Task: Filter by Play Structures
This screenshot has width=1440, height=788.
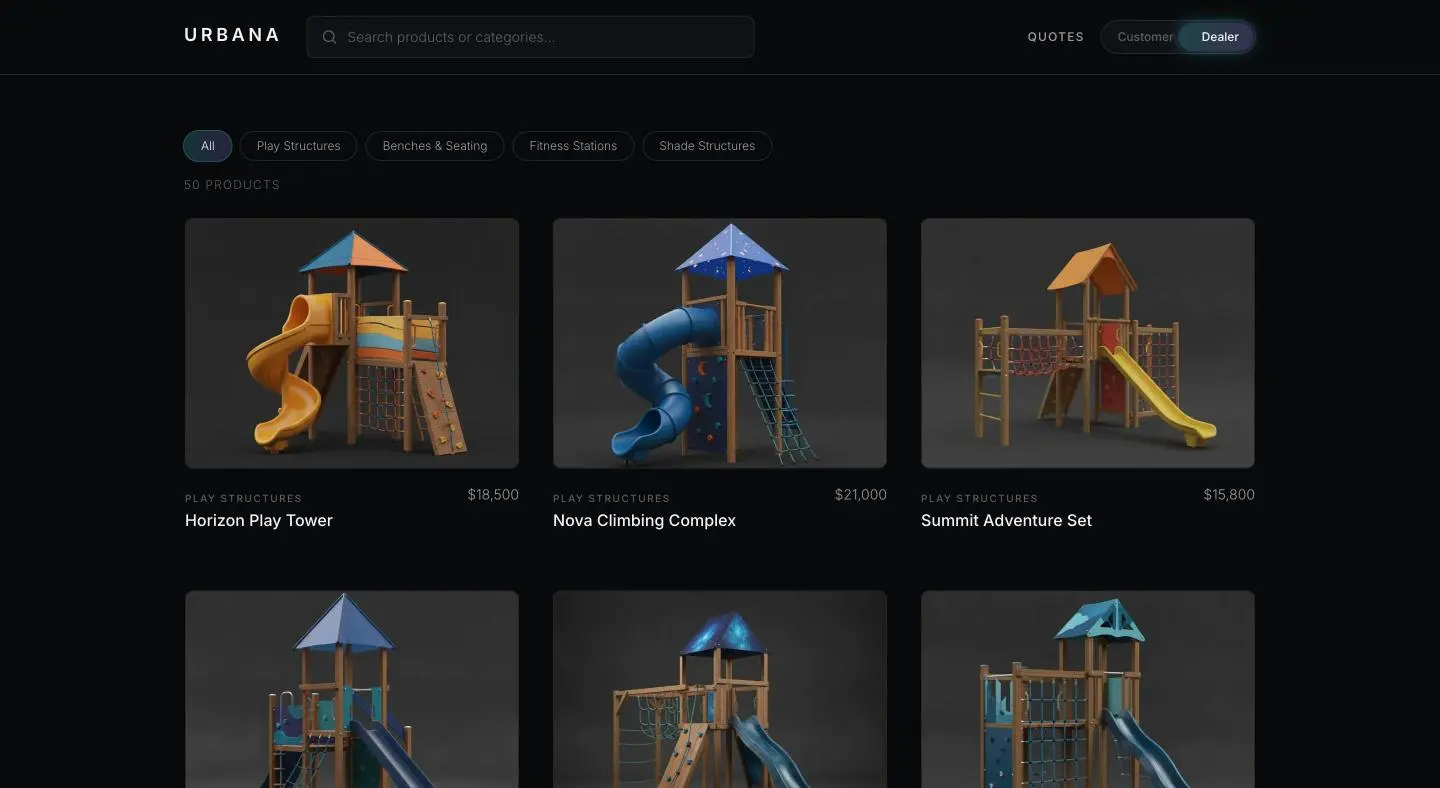Action: 298,146
